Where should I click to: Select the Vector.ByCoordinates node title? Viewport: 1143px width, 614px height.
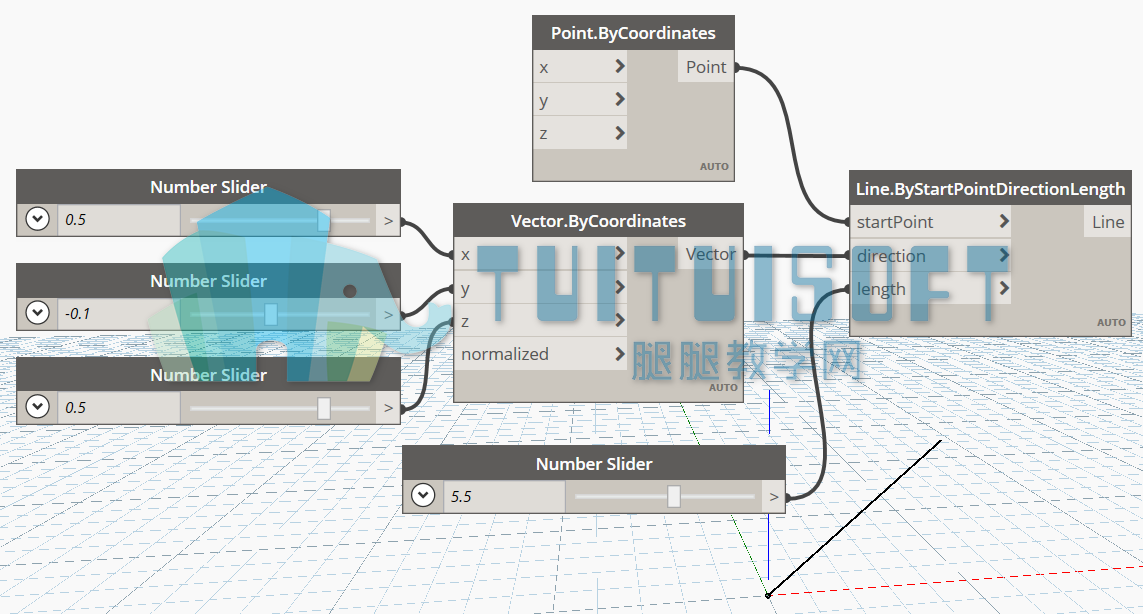tap(598, 221)
